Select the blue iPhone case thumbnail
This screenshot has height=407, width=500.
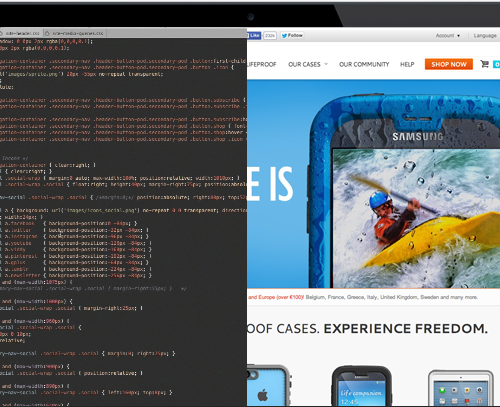click(x=268, y=386)
